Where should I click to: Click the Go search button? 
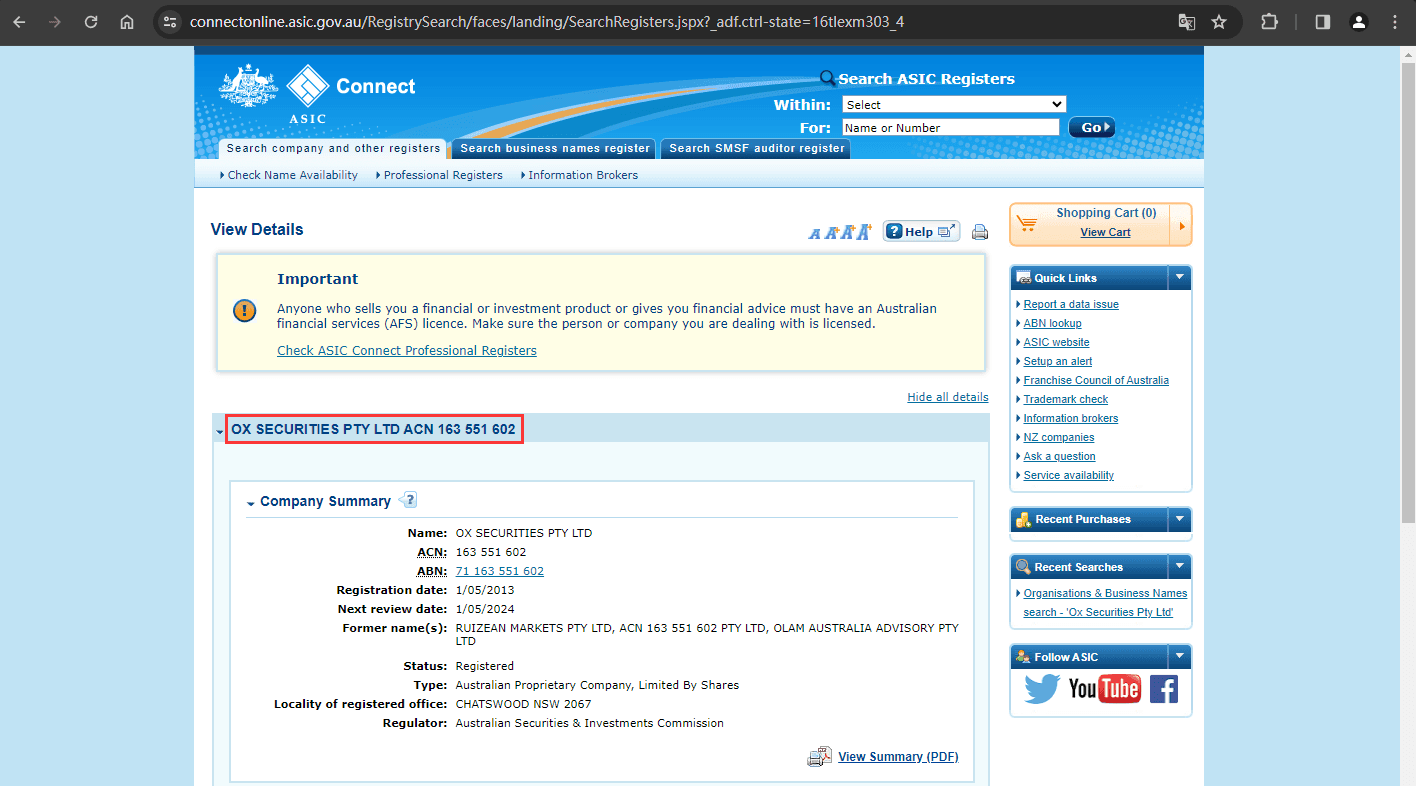1091,127
